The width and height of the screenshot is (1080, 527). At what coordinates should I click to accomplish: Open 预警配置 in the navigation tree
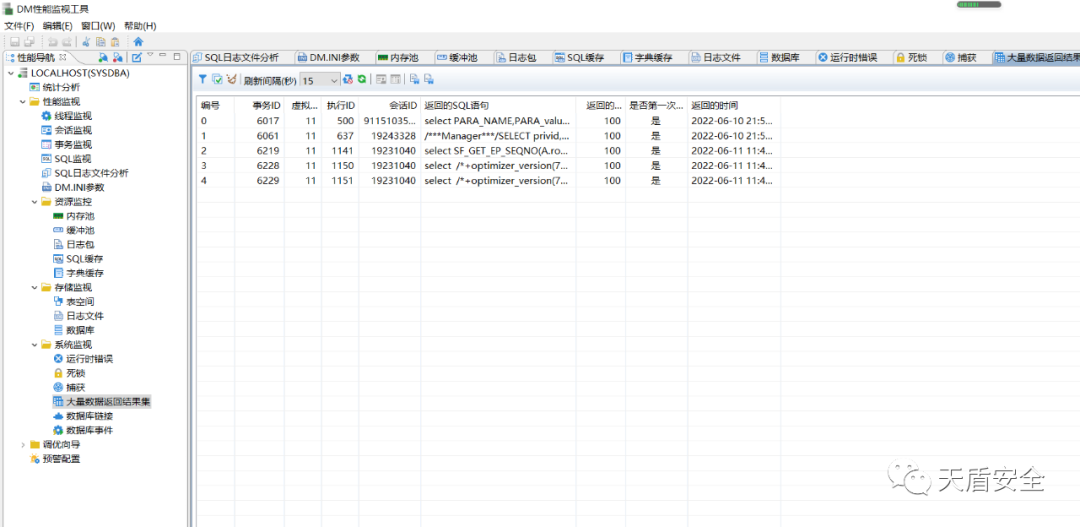(x=61, y=459)
